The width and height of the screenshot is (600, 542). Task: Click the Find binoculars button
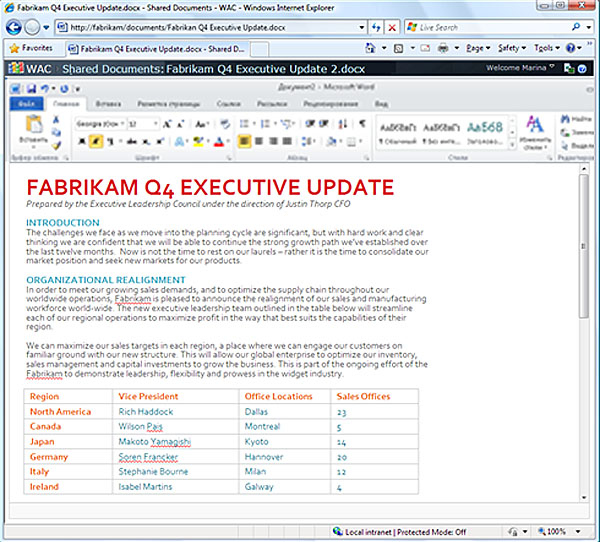576,119
